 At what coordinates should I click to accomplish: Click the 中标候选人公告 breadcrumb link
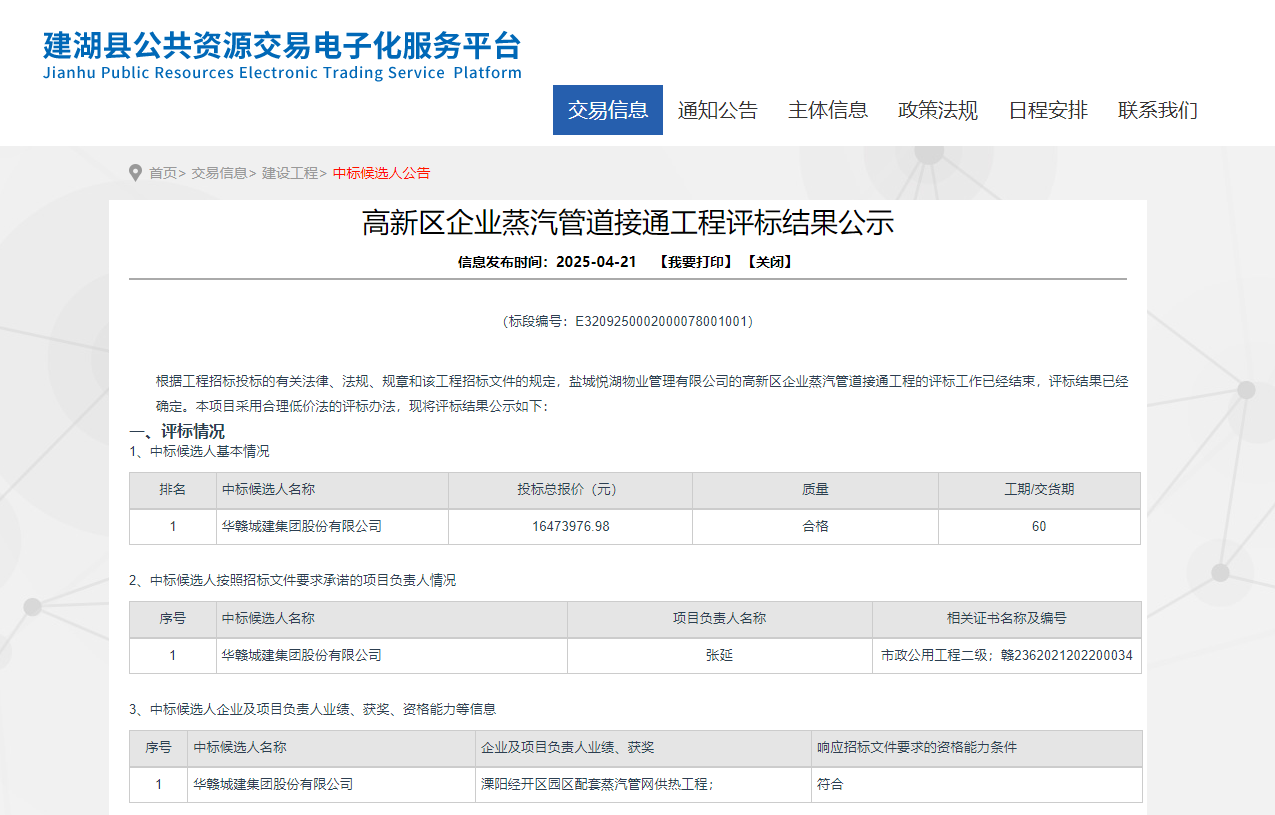pyautogui.click(x=381, y=173)
